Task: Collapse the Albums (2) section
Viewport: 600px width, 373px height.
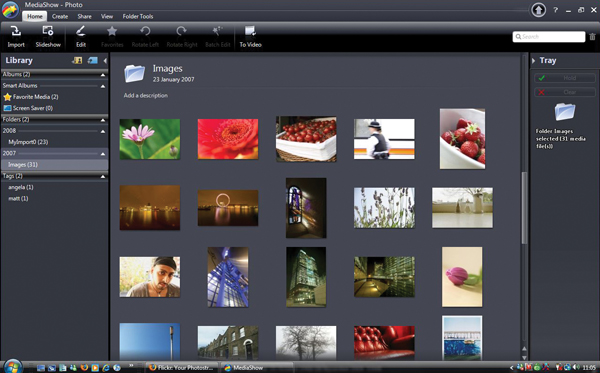Action: [x=103, y=75]
